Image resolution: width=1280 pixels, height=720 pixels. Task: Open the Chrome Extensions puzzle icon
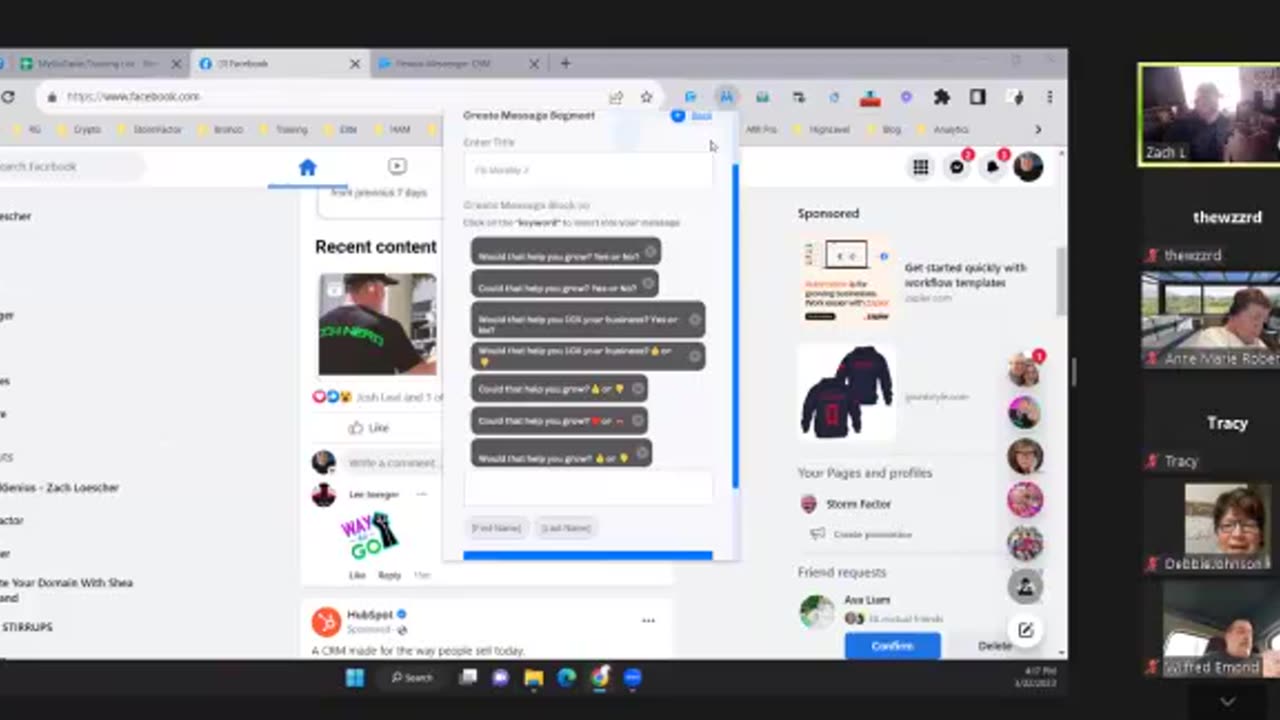(x=941, y=97)
